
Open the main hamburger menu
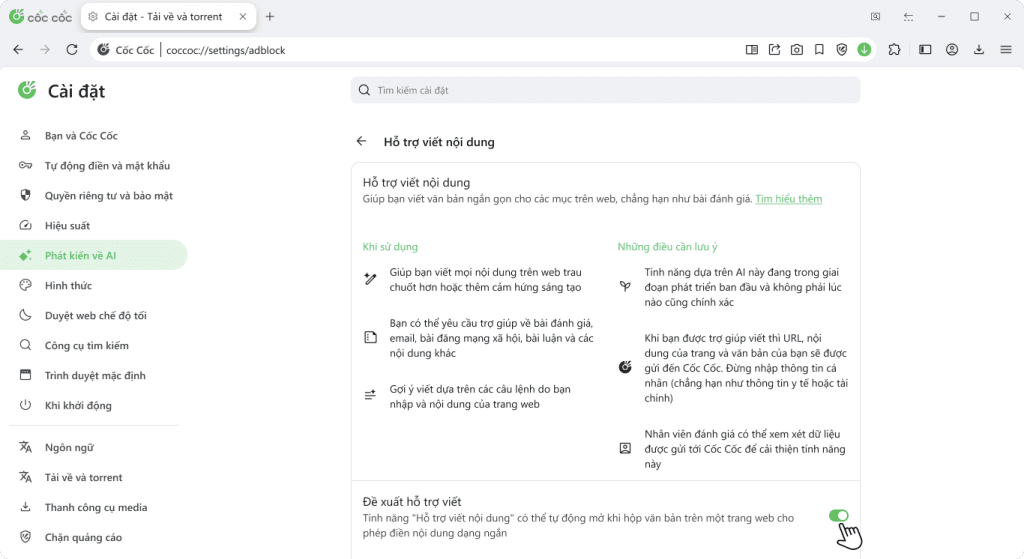[1005, 50]
